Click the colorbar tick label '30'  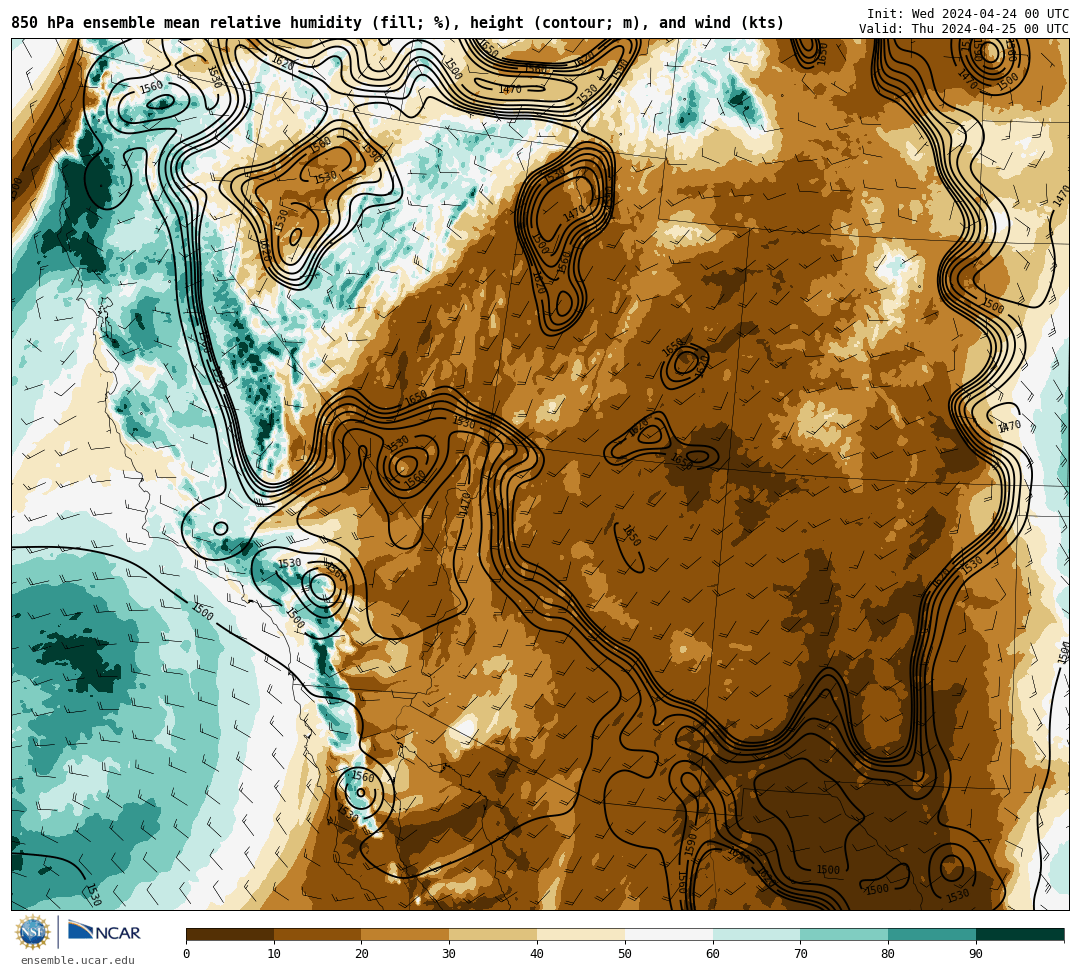tap(449, 954)
